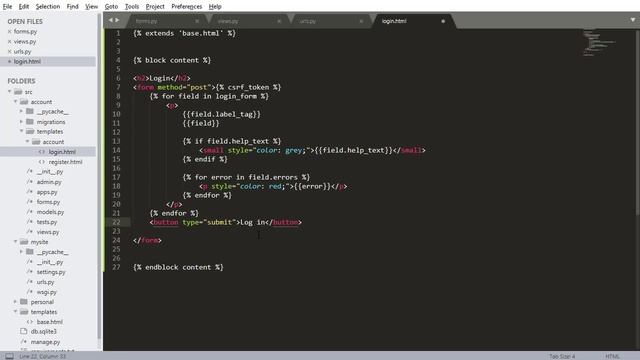The height and width of the screenshot is (360, 640).
Task: Close urls.py in the Open Files list
Action: 9,52
